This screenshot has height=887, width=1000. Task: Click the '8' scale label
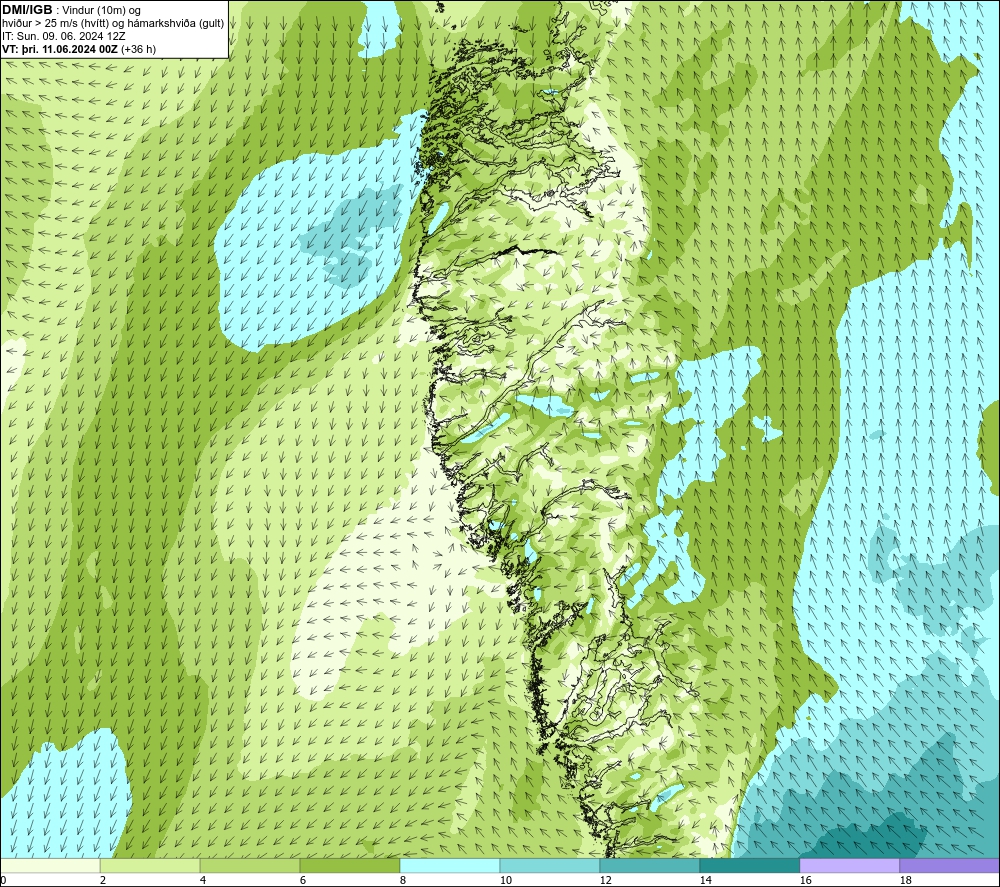pyautogui.click(x=403, y=881)
